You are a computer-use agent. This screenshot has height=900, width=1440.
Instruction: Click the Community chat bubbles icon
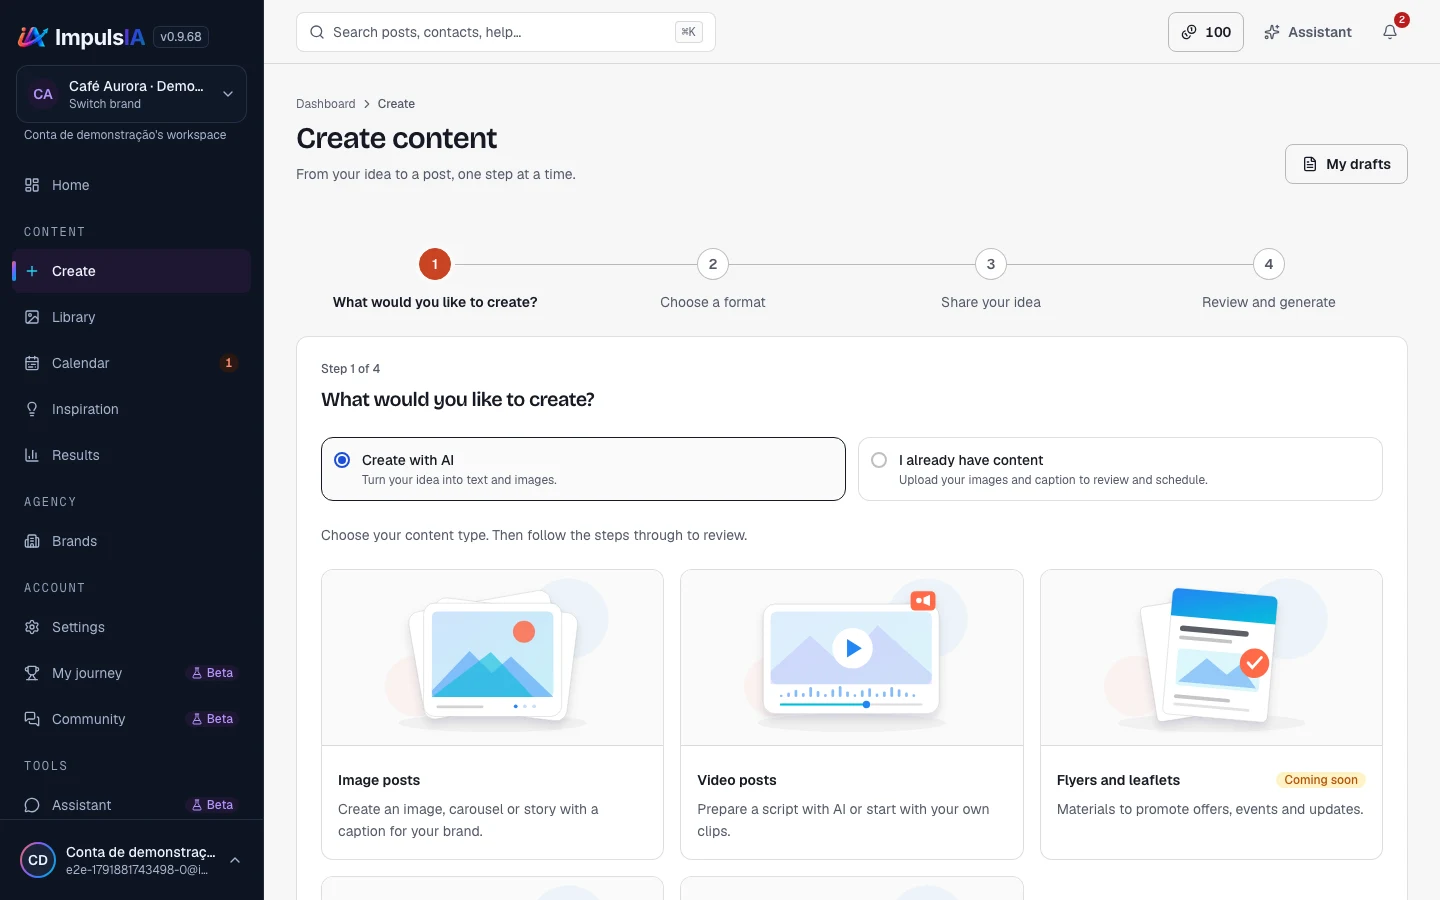32,719
